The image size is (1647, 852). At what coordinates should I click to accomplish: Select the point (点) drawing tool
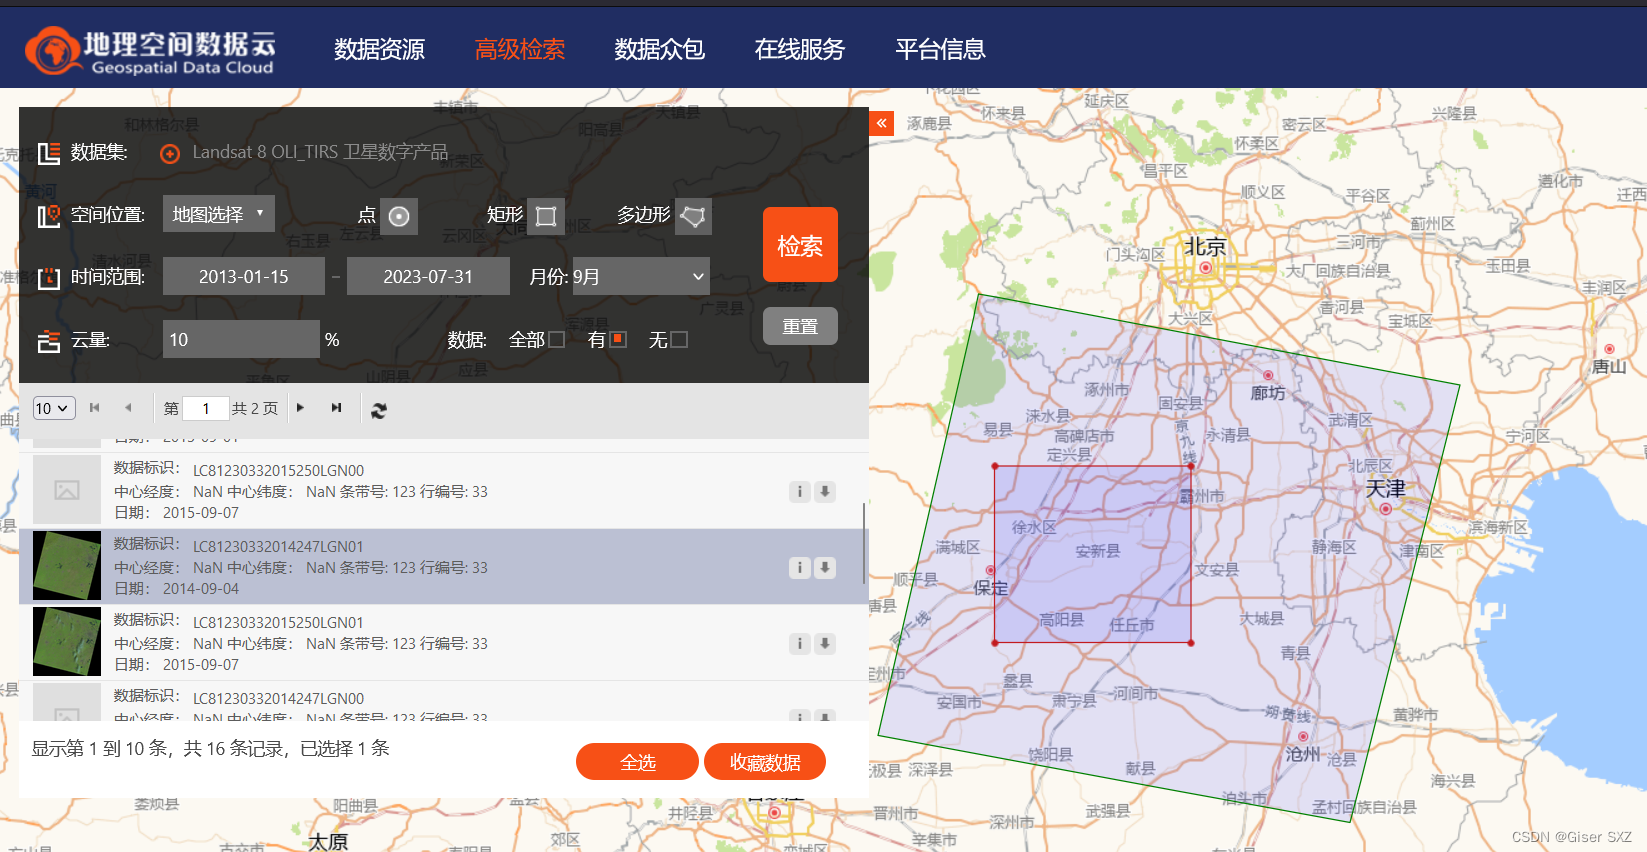coord(399,216)
